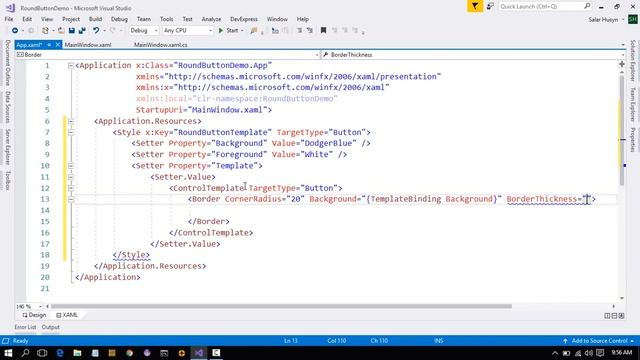Click the Save All toolbar icon

(82, 31)
